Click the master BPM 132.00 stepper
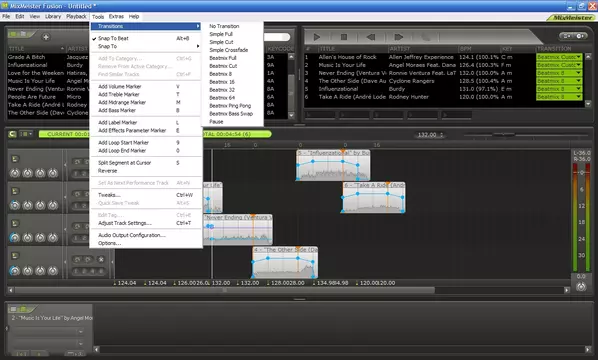Screen dimensions: 598x360 coord(442,135)
